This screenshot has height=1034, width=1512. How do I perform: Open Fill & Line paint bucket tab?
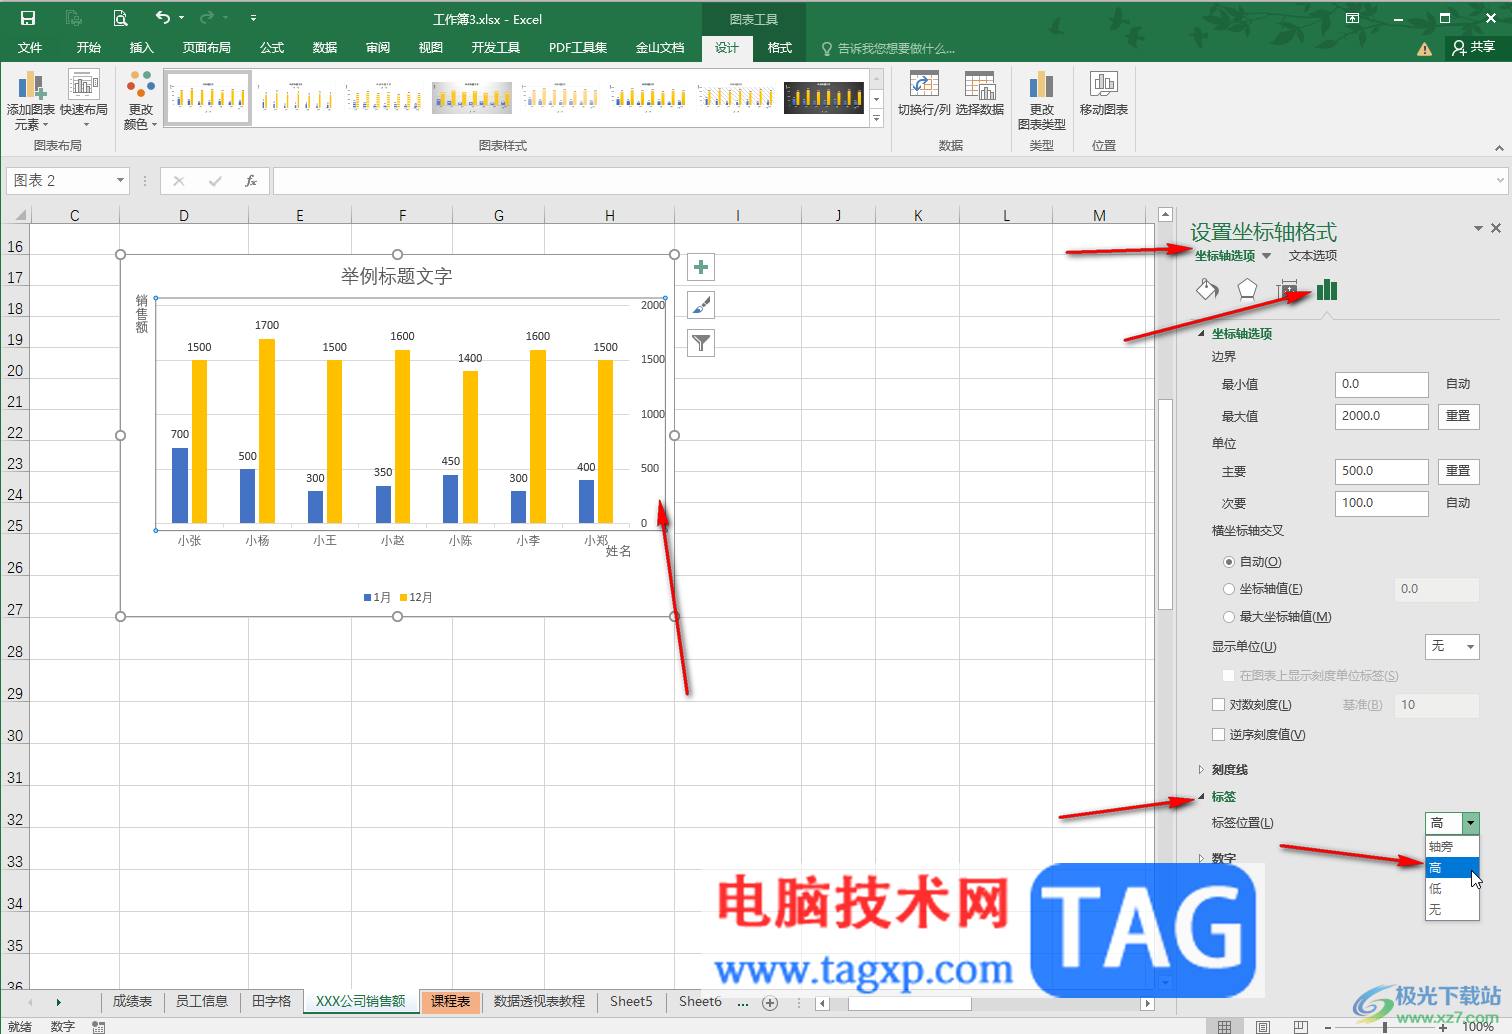pyautogui.click(x=1207, y=290)
